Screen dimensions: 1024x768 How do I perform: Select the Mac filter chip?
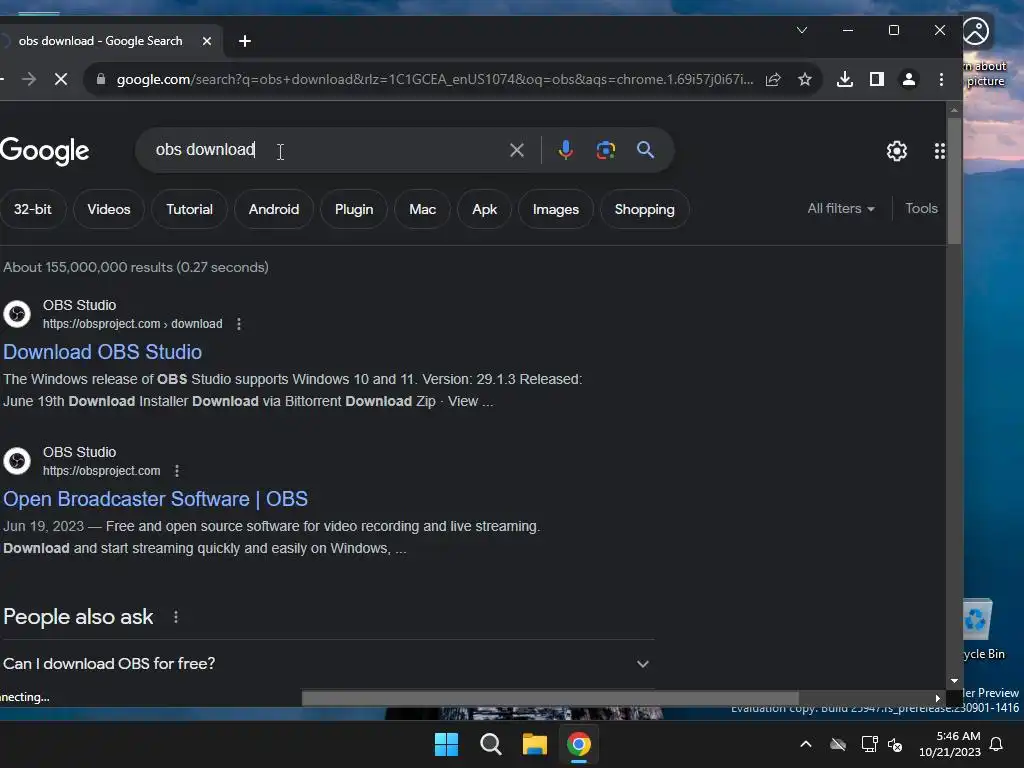click(x=423, y=209)
